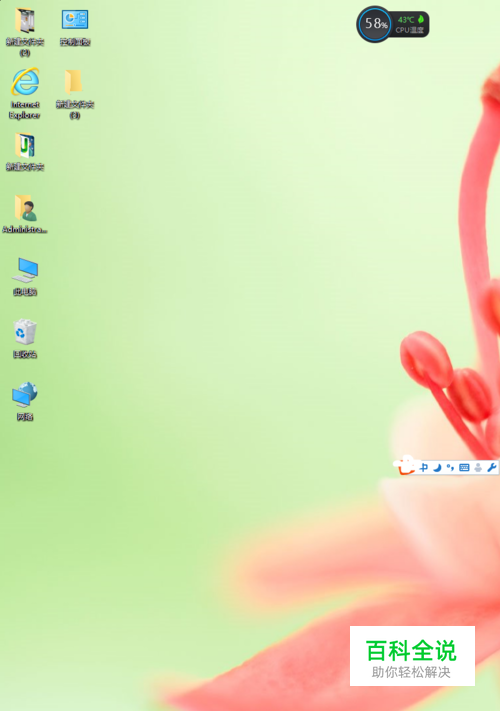This screenshot has width=500, height=711.
Task: Select the 新建文件夹 (3) empty folder
Action: (x=75, y=94)
